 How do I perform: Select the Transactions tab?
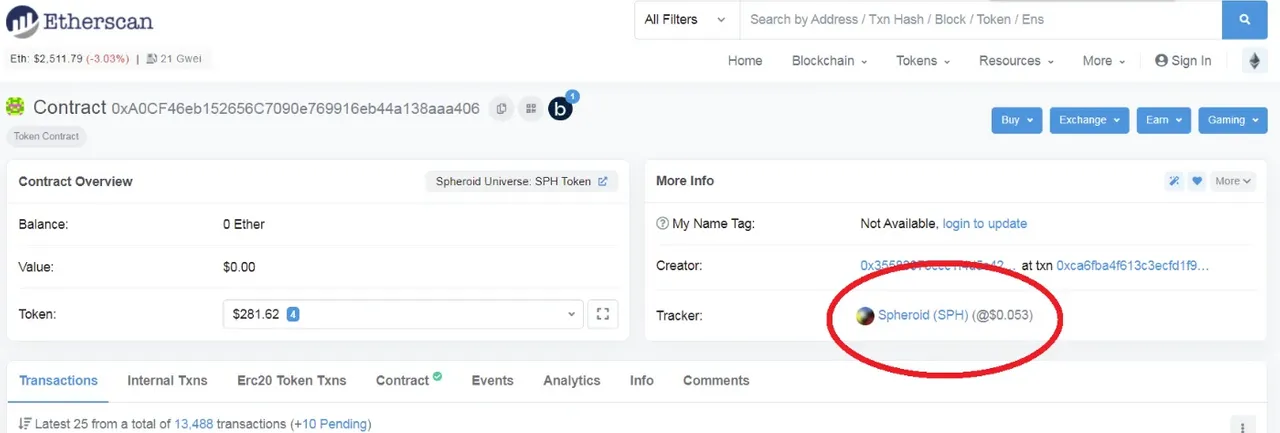pos(59,381)
